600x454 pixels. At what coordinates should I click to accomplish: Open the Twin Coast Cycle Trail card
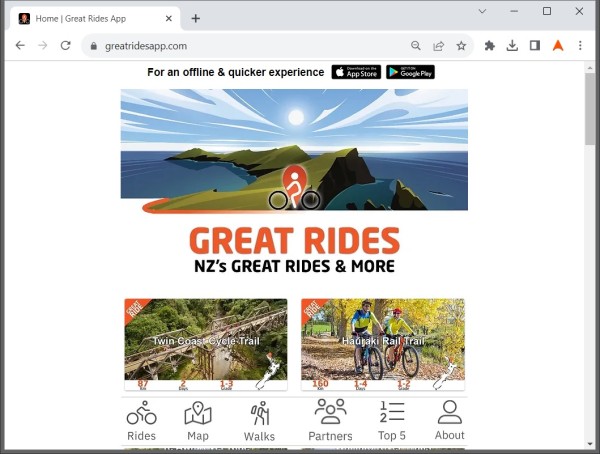click(x=206, y=345)
